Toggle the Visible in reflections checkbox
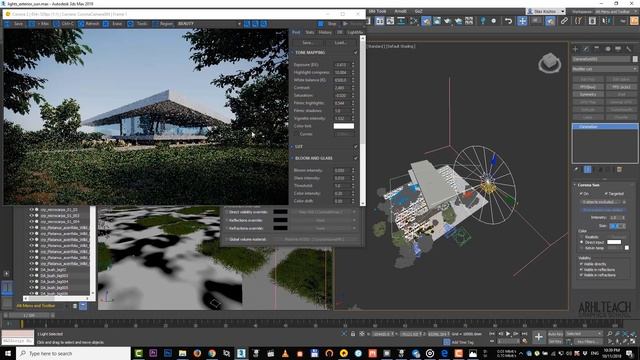 click(581, 270)
